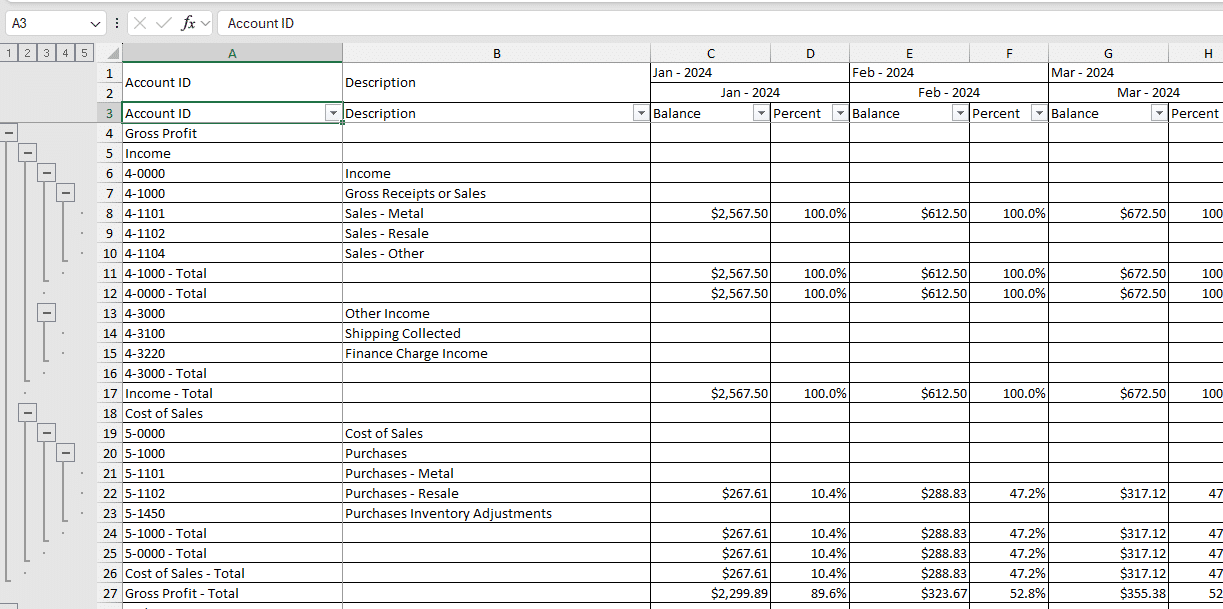This screenshot has width=1223, height=609.
Task: Click the Sales - Resale description cell
Action: [x=496, y=233]
